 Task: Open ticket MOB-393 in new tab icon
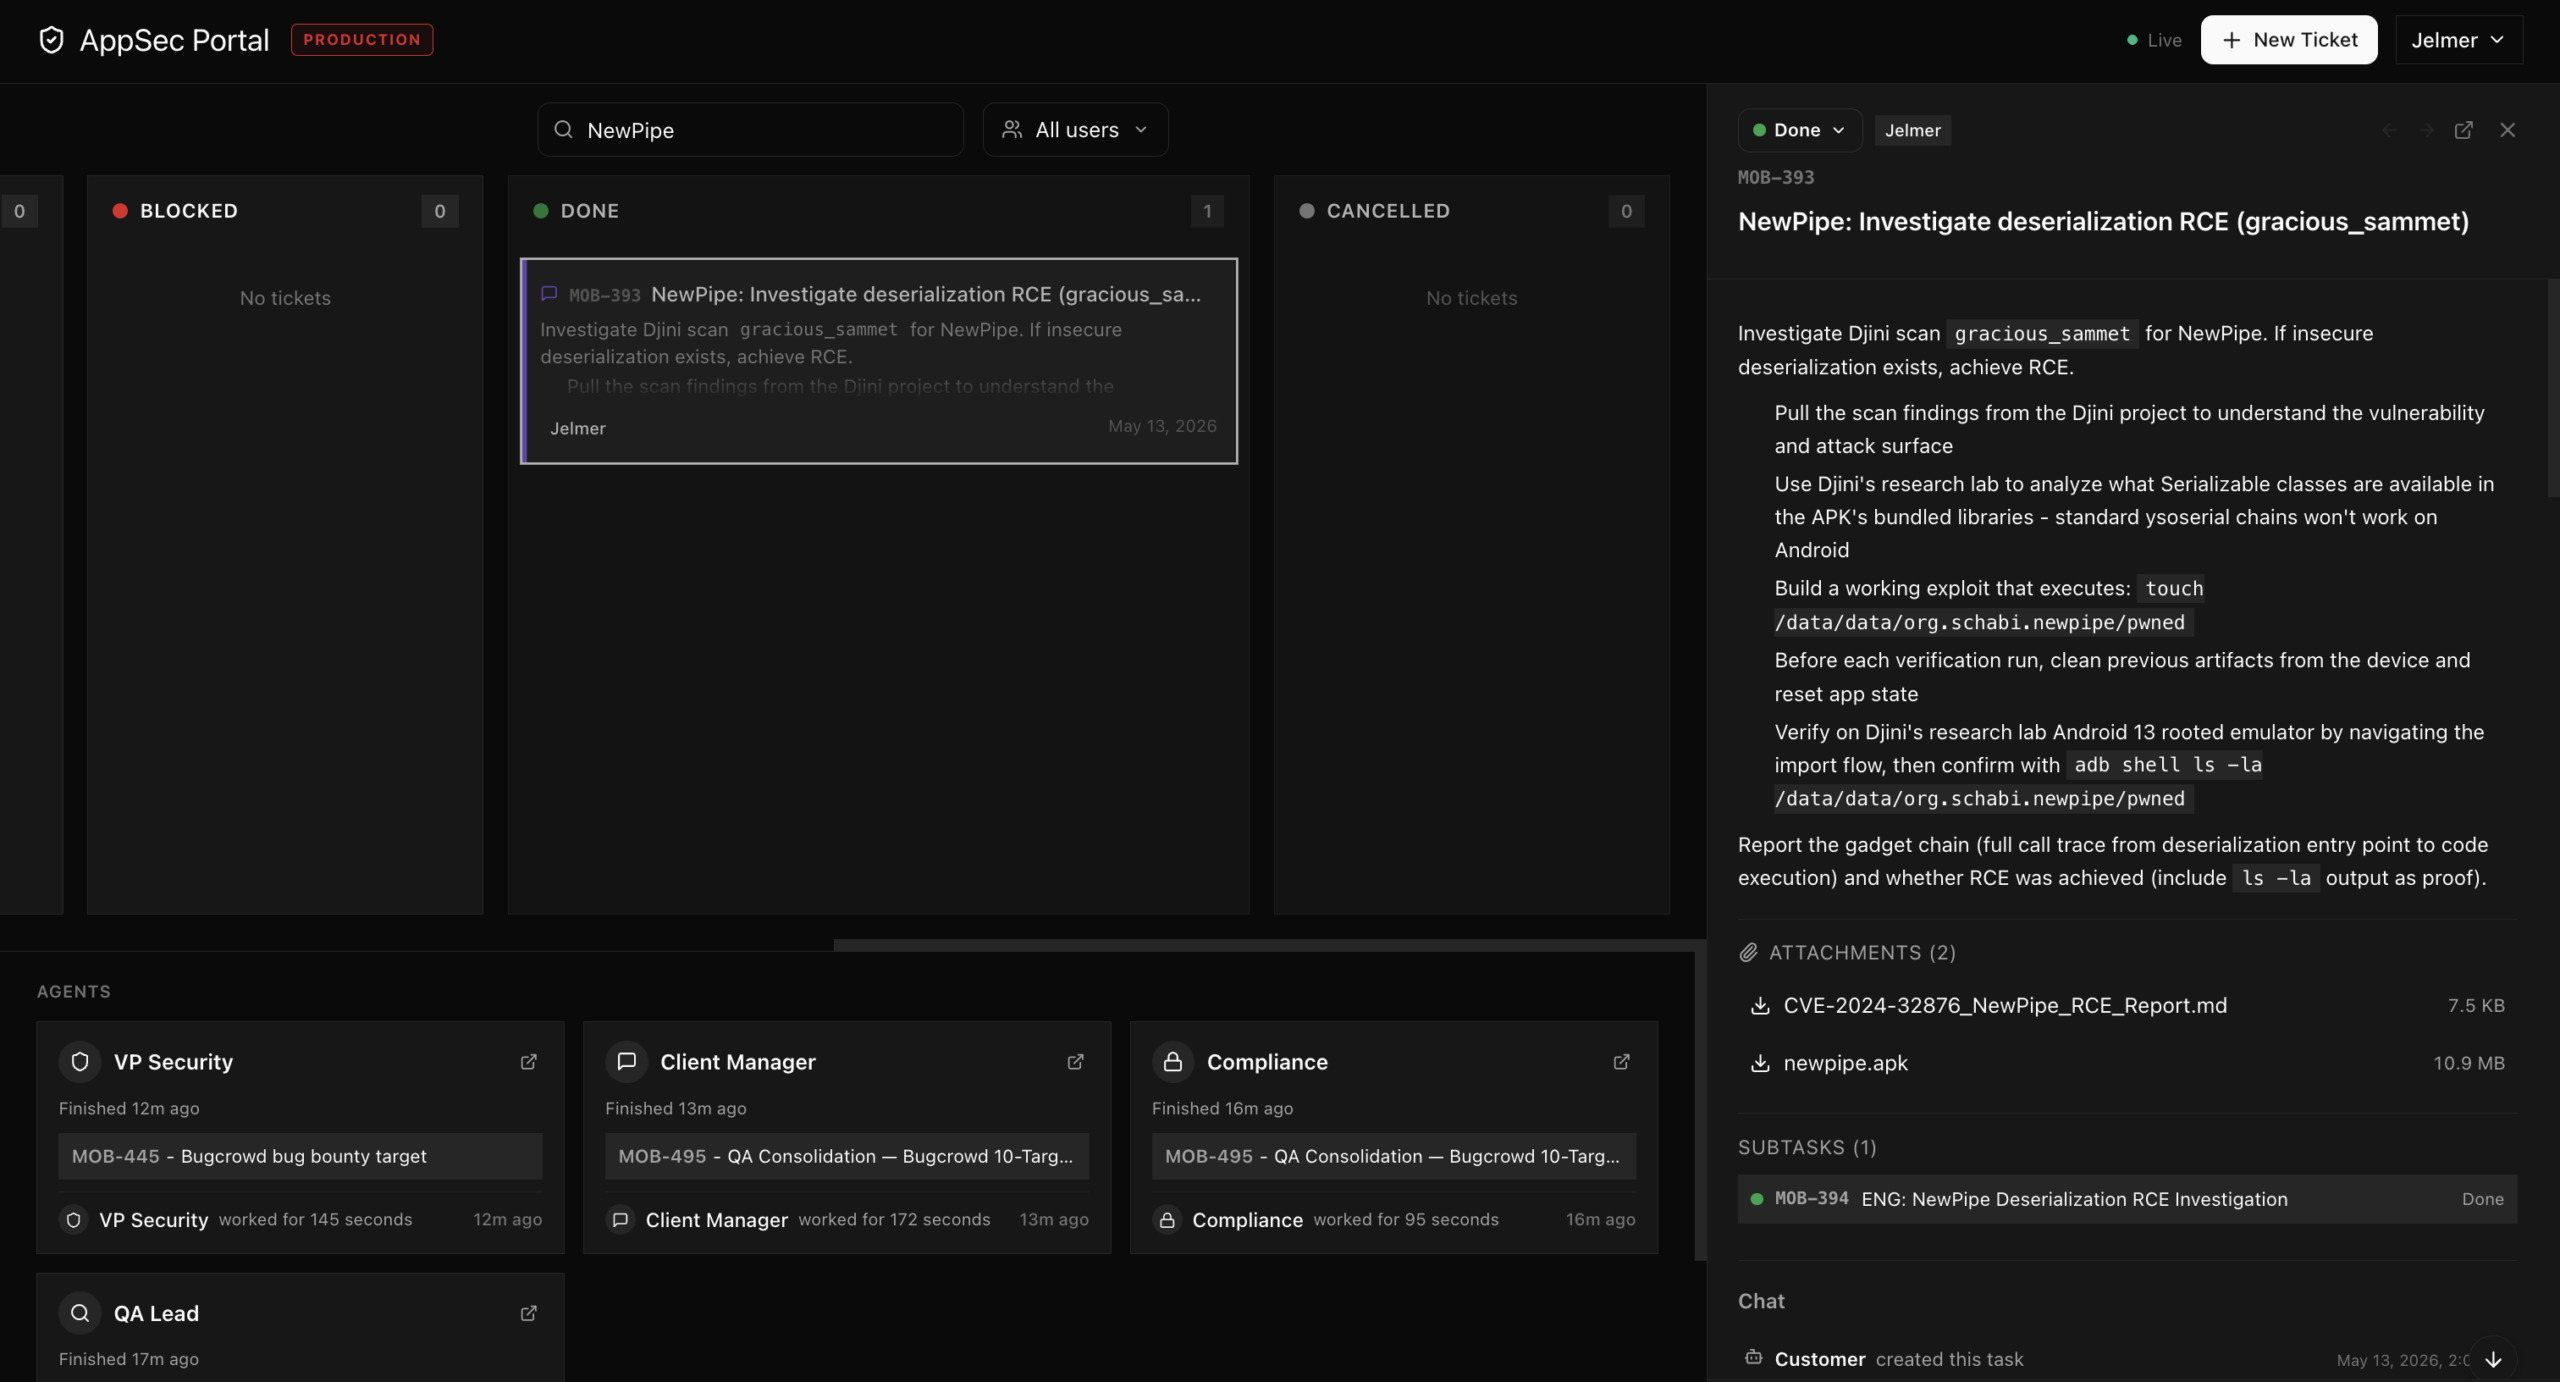2464,130
